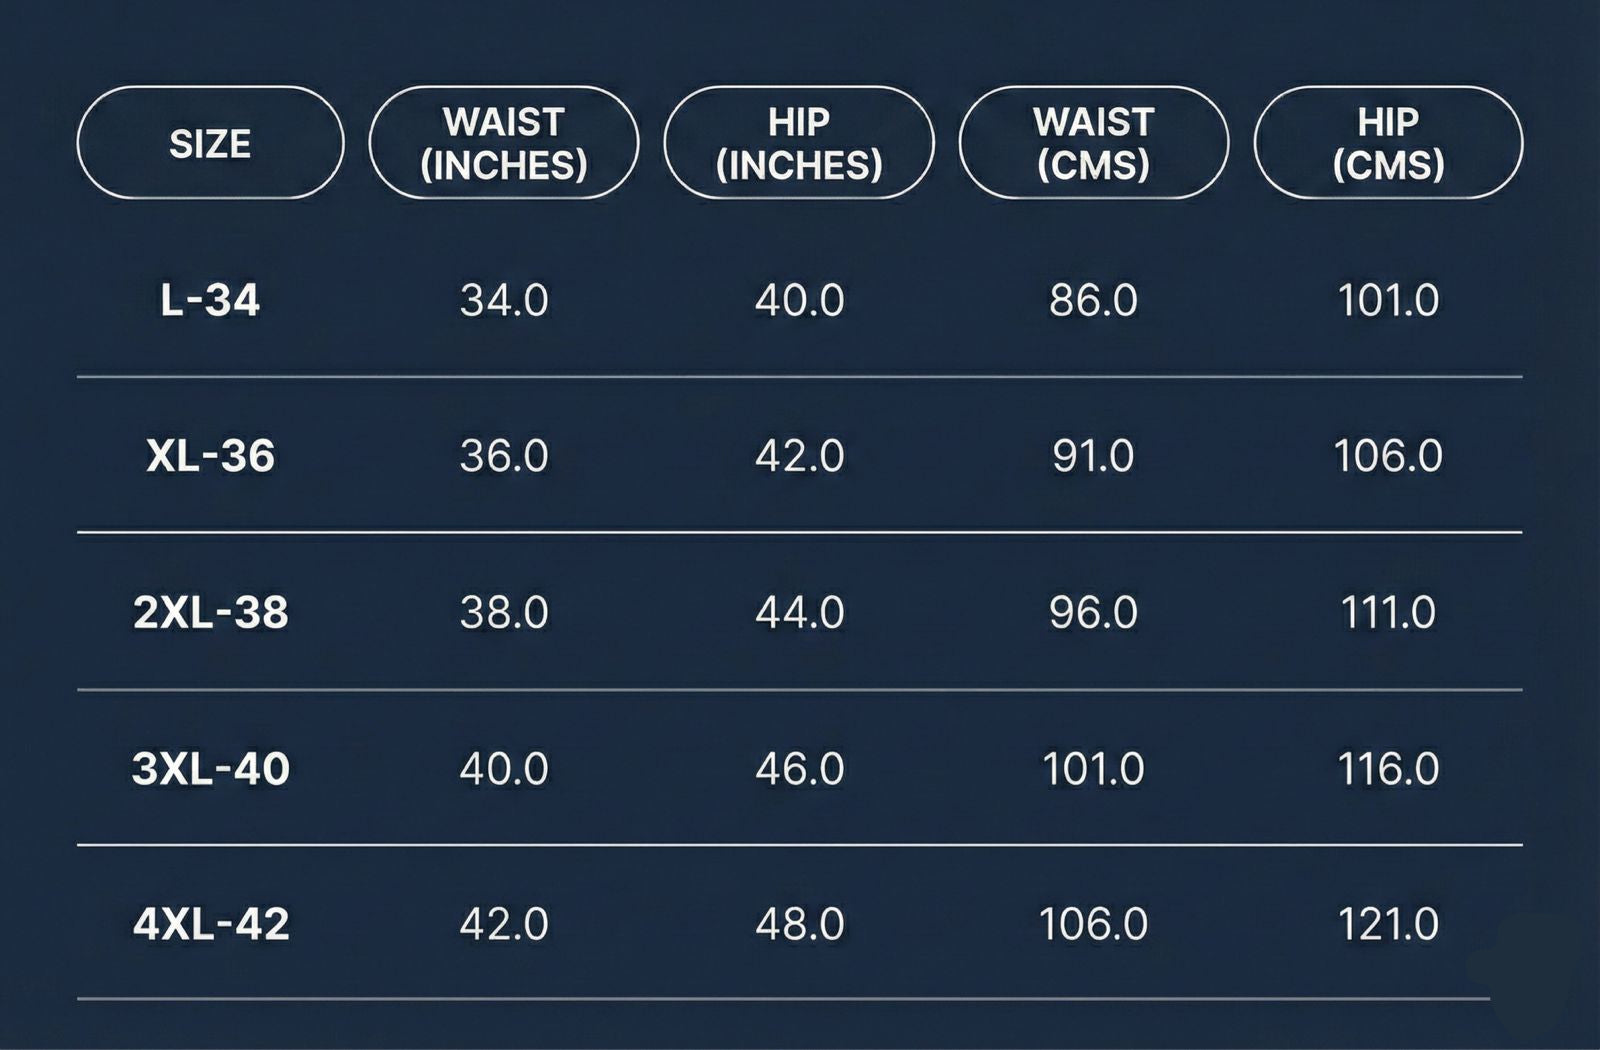Click hip inches value 42.0 for XL-36
This screenshot has height=1050, width=1600.
tap(799, 456)
